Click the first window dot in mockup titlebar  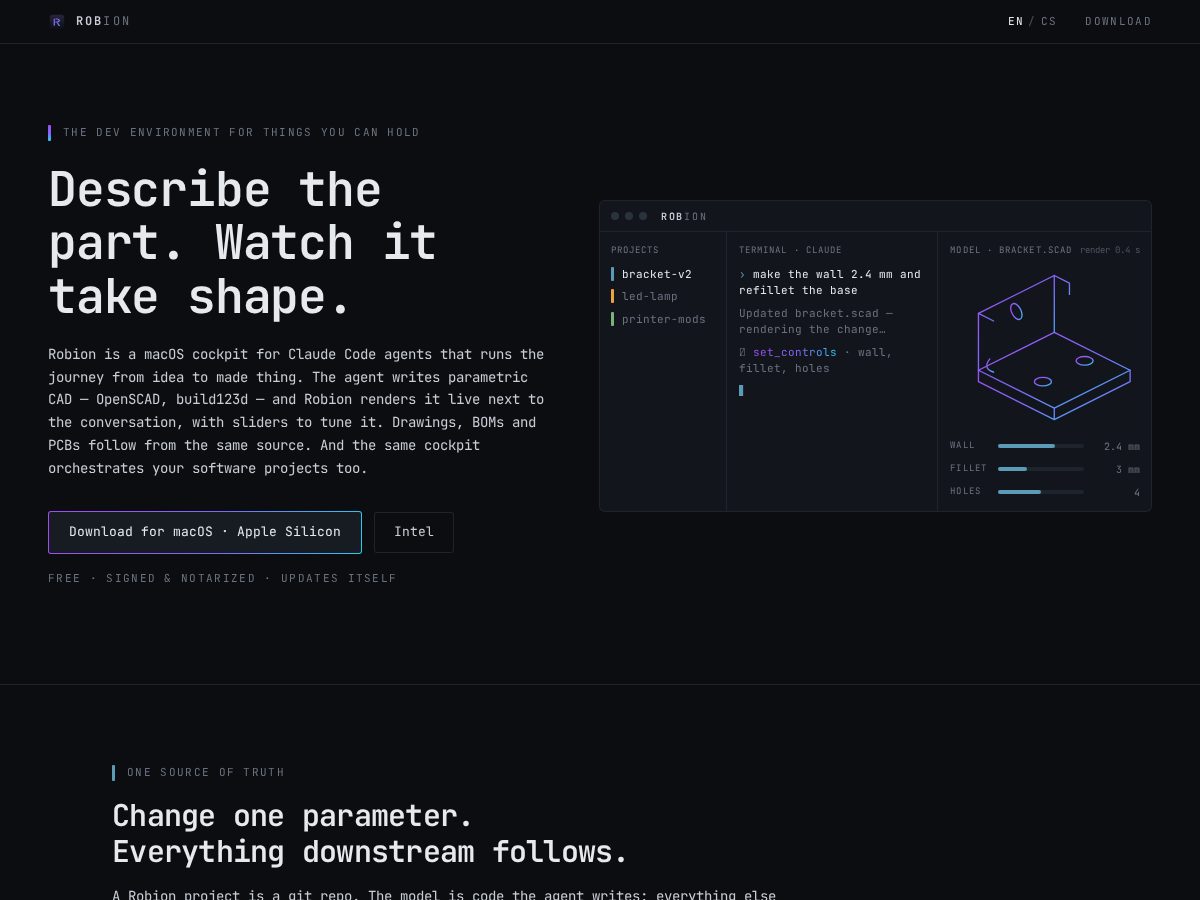point(615,216)
